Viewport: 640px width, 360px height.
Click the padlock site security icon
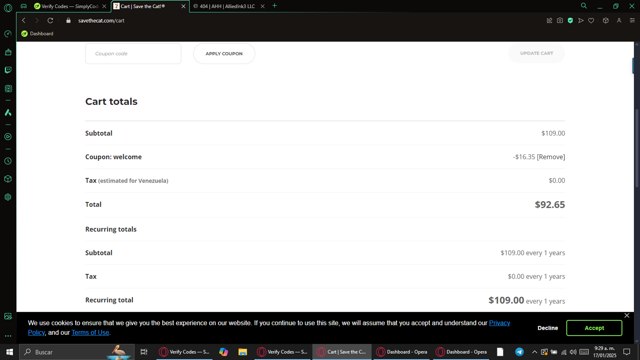click(68, 20)
